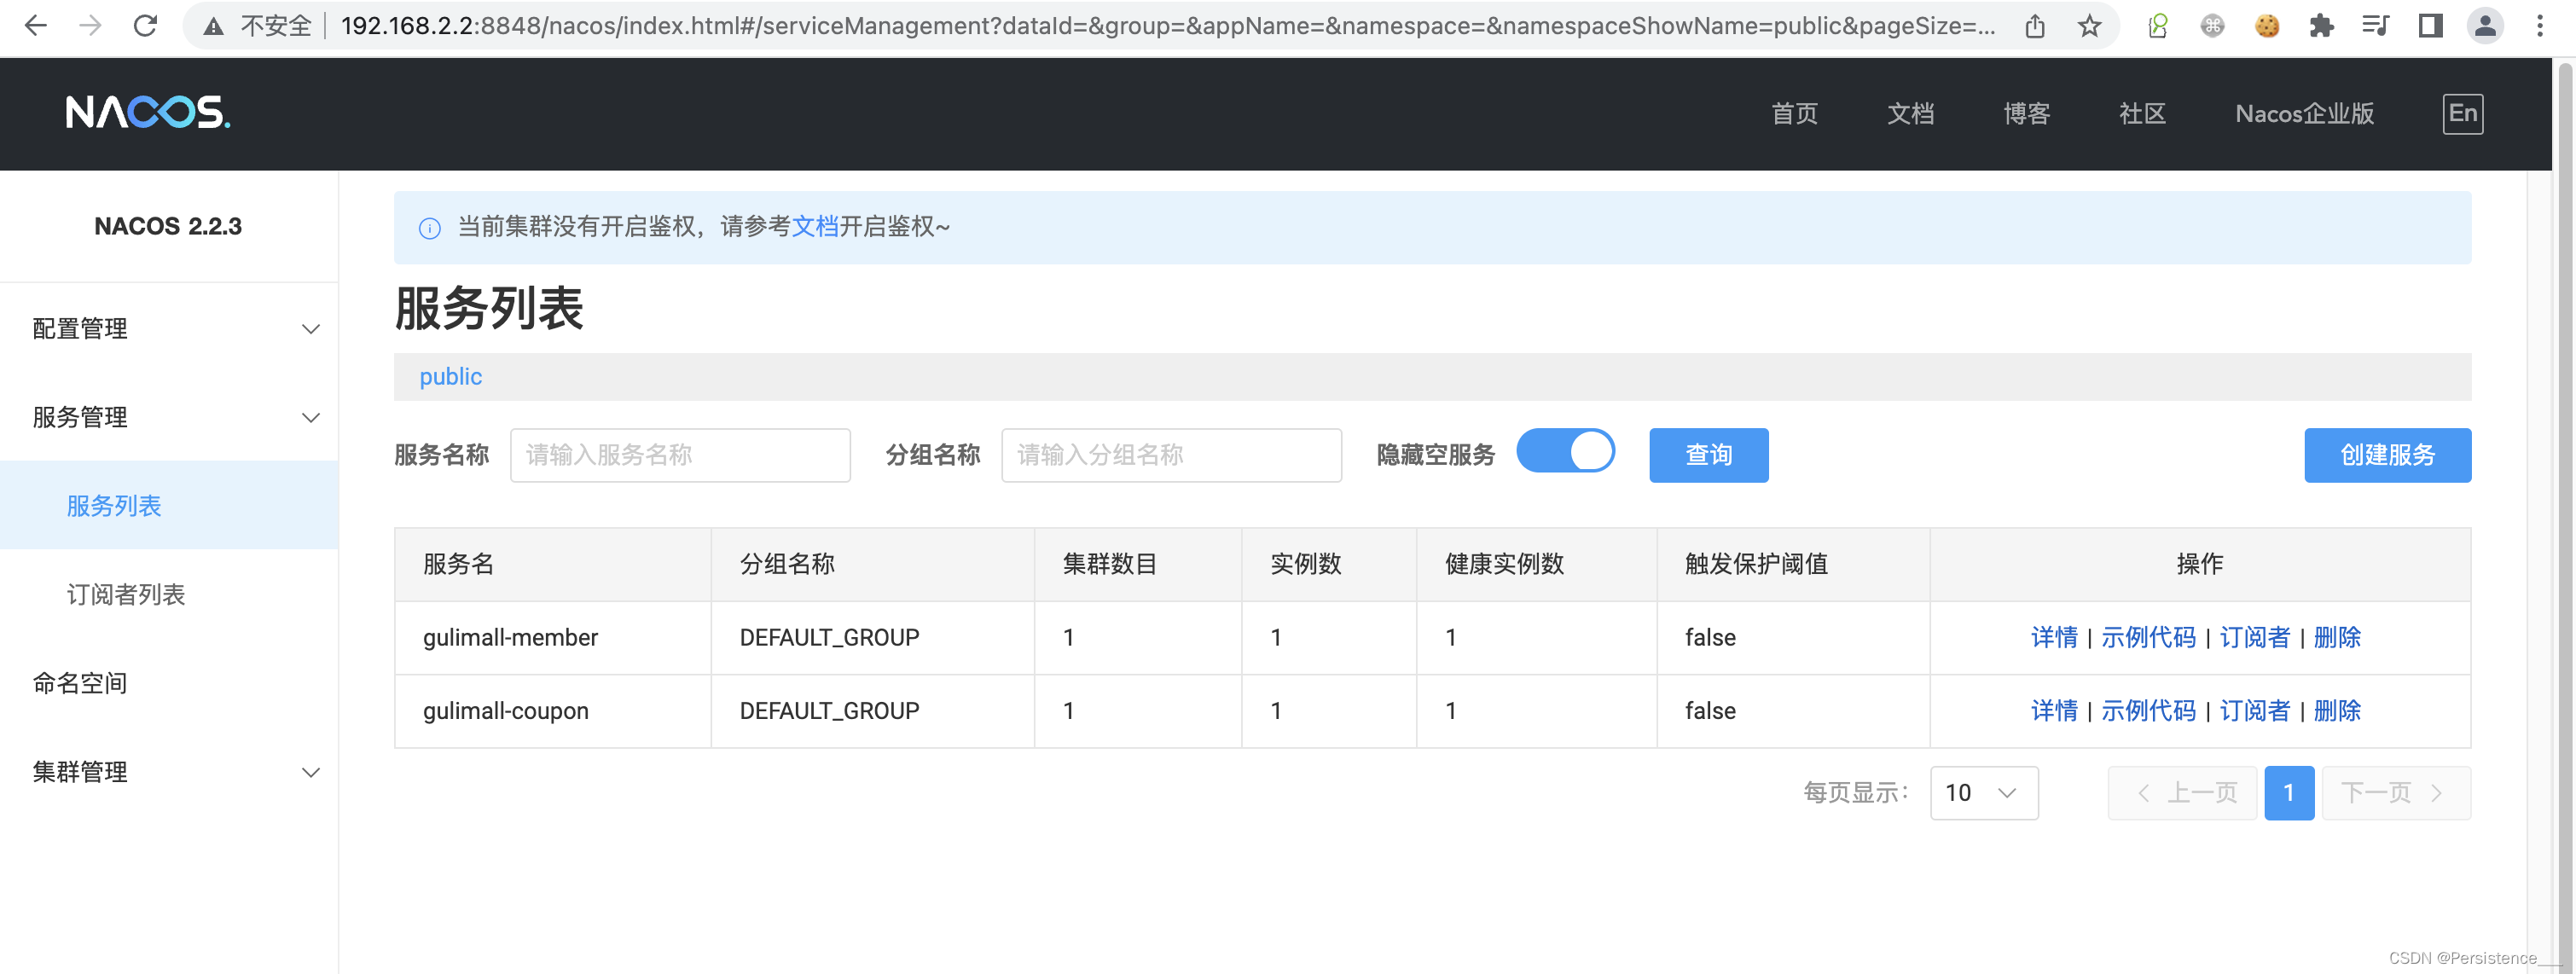Open the Chrome profile avatar icon
This screenshot has height=974, width=2576.
pyautogui.click(x=2485, y=26)
